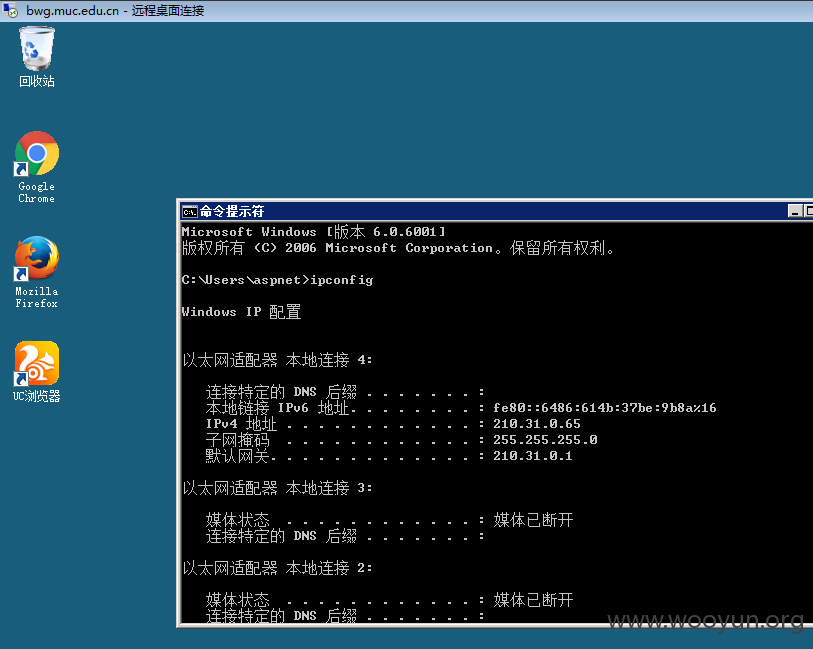Viewport: 813px width, 649px height.
Task: Click the 命令提示符 title bar text
Action: 232,211
